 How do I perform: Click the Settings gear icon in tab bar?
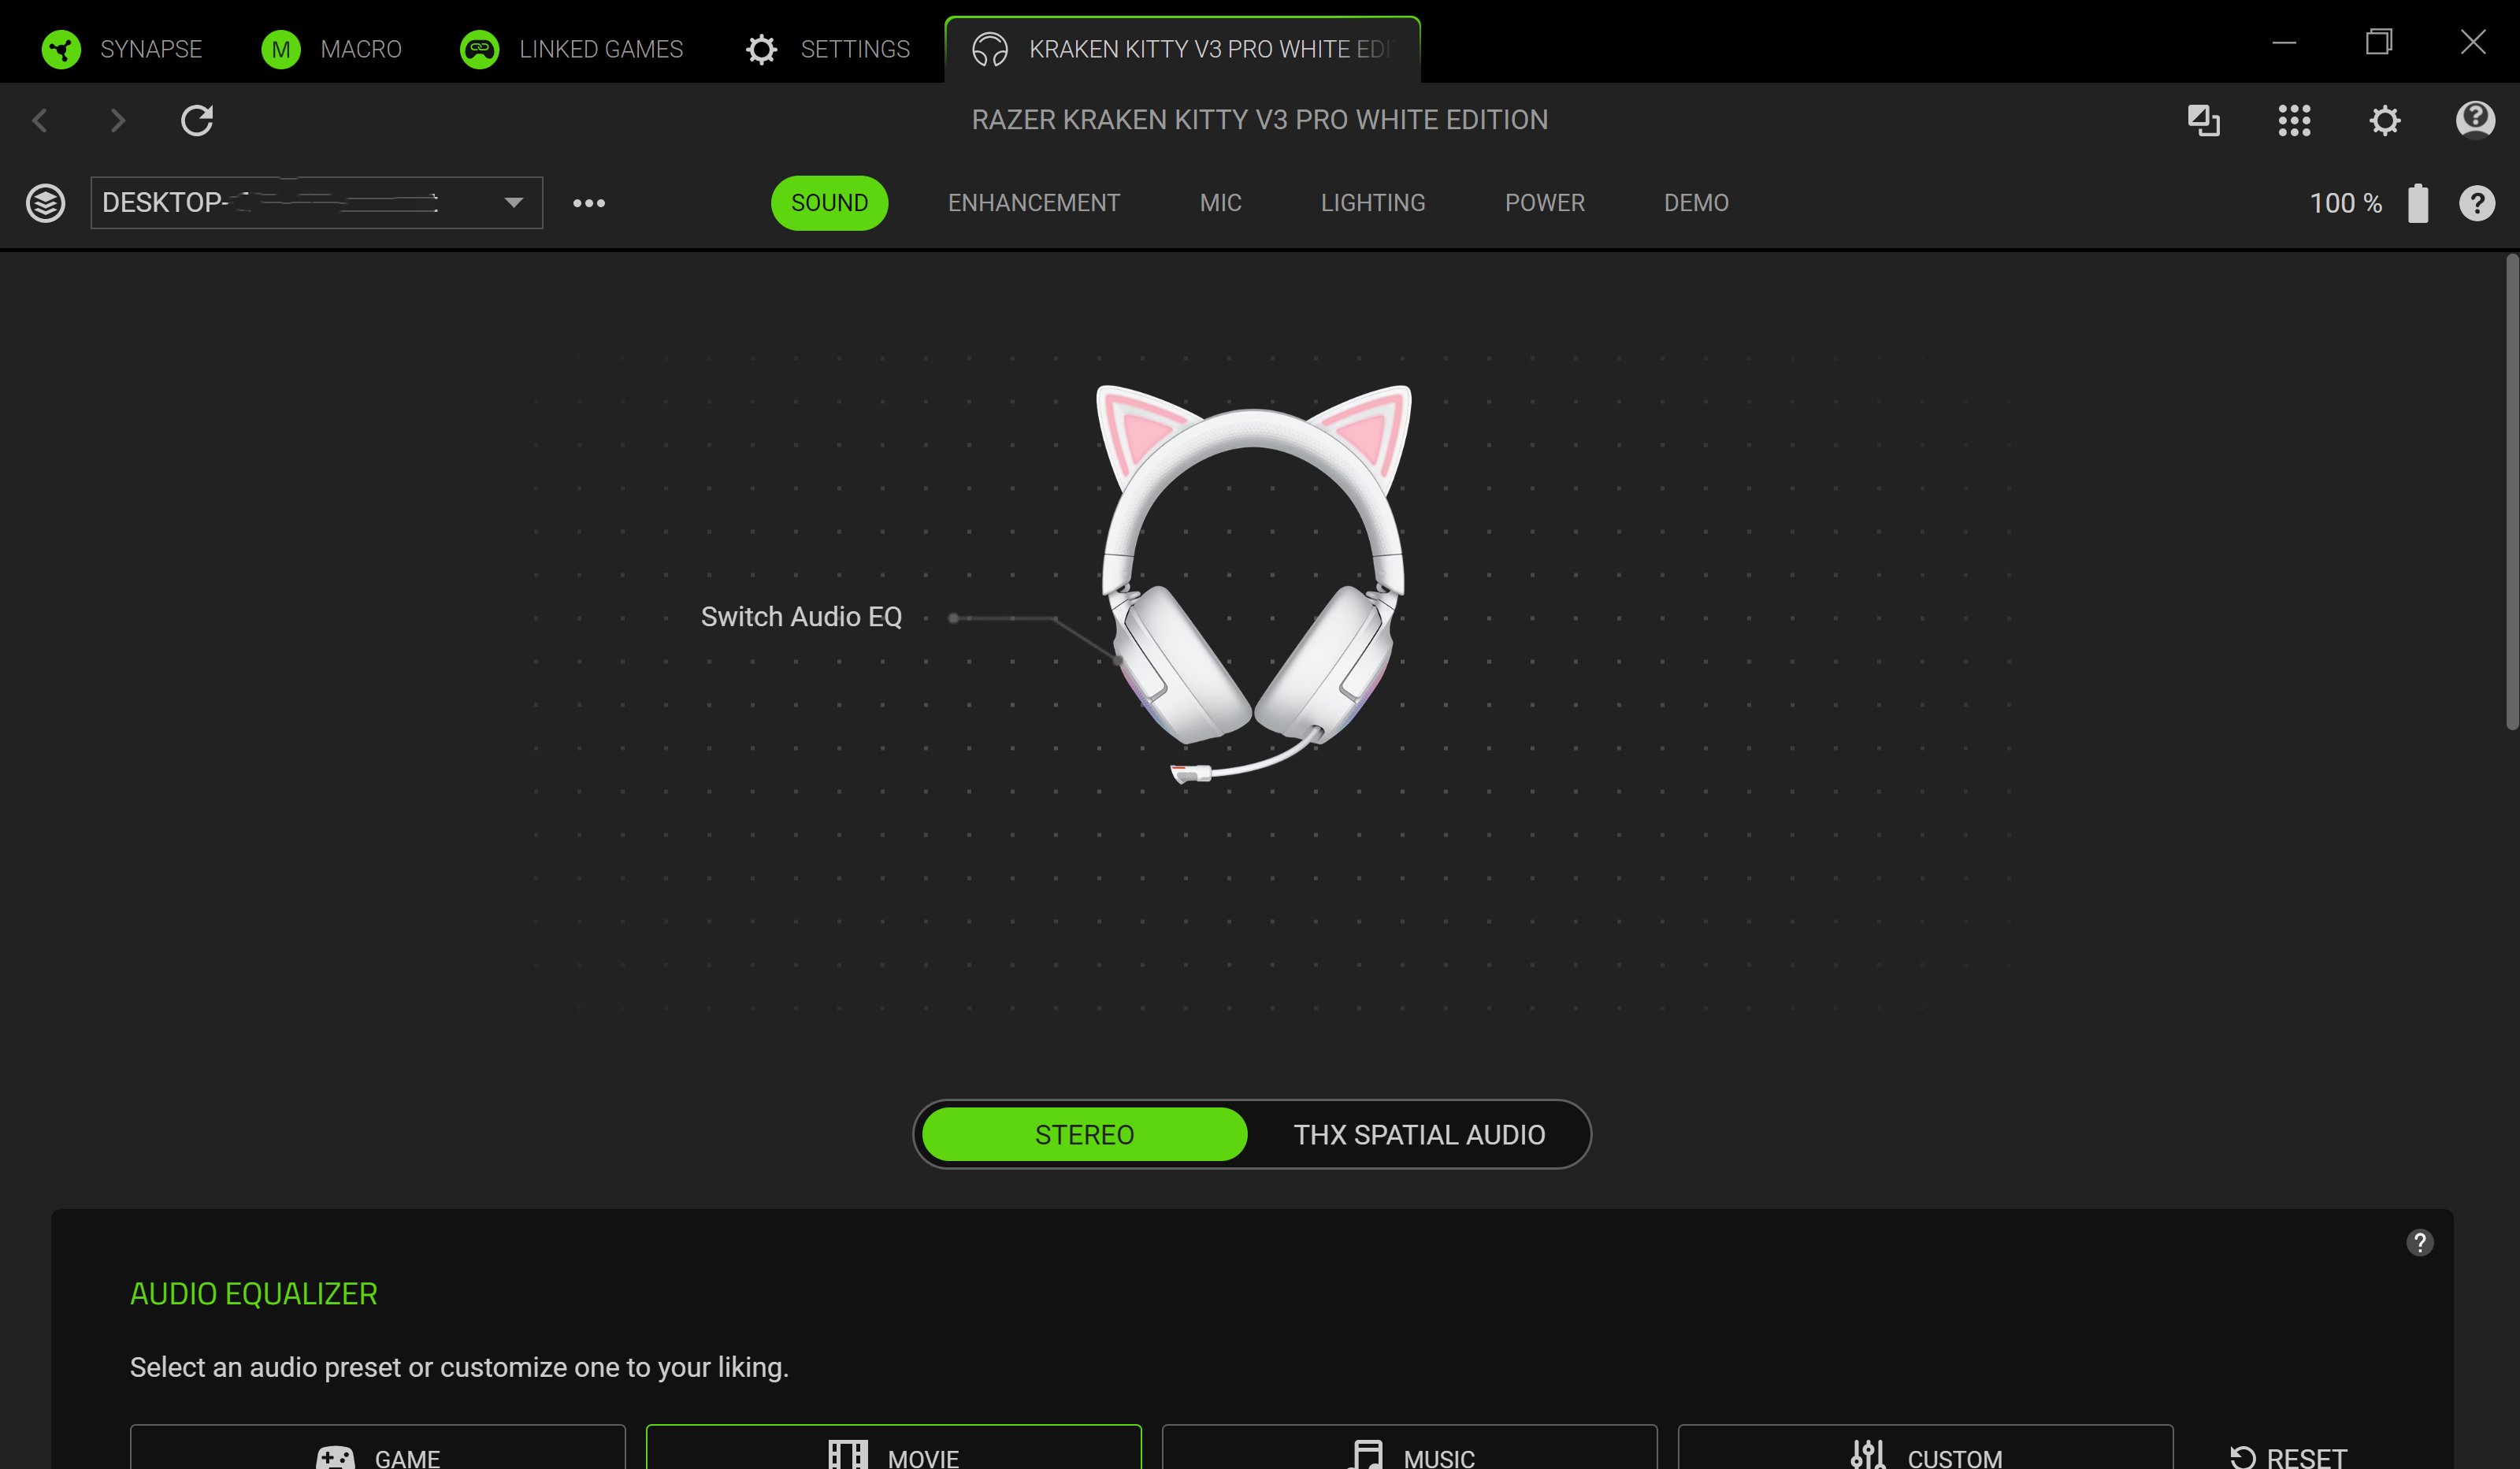coord(762,49)
